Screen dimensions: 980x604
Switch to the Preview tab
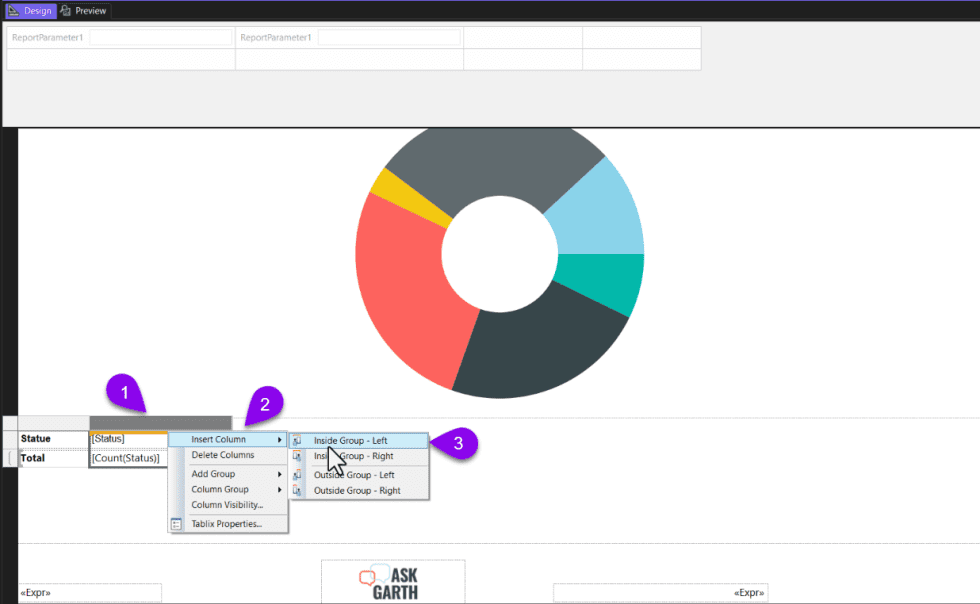point(84,11)
